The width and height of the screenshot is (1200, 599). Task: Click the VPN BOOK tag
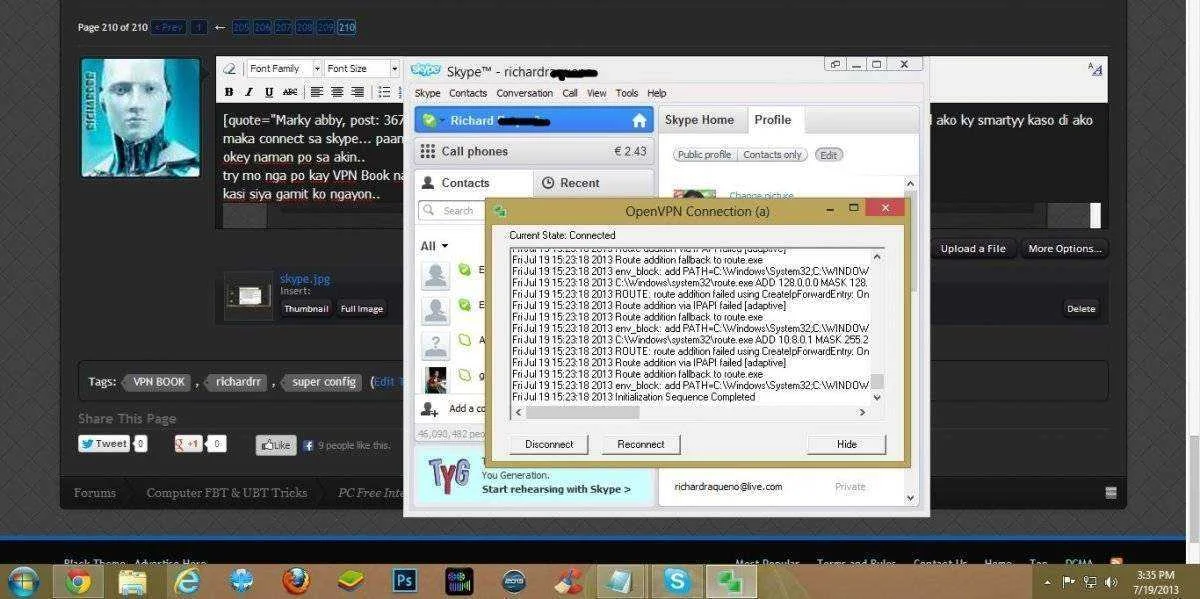point(158,382)
